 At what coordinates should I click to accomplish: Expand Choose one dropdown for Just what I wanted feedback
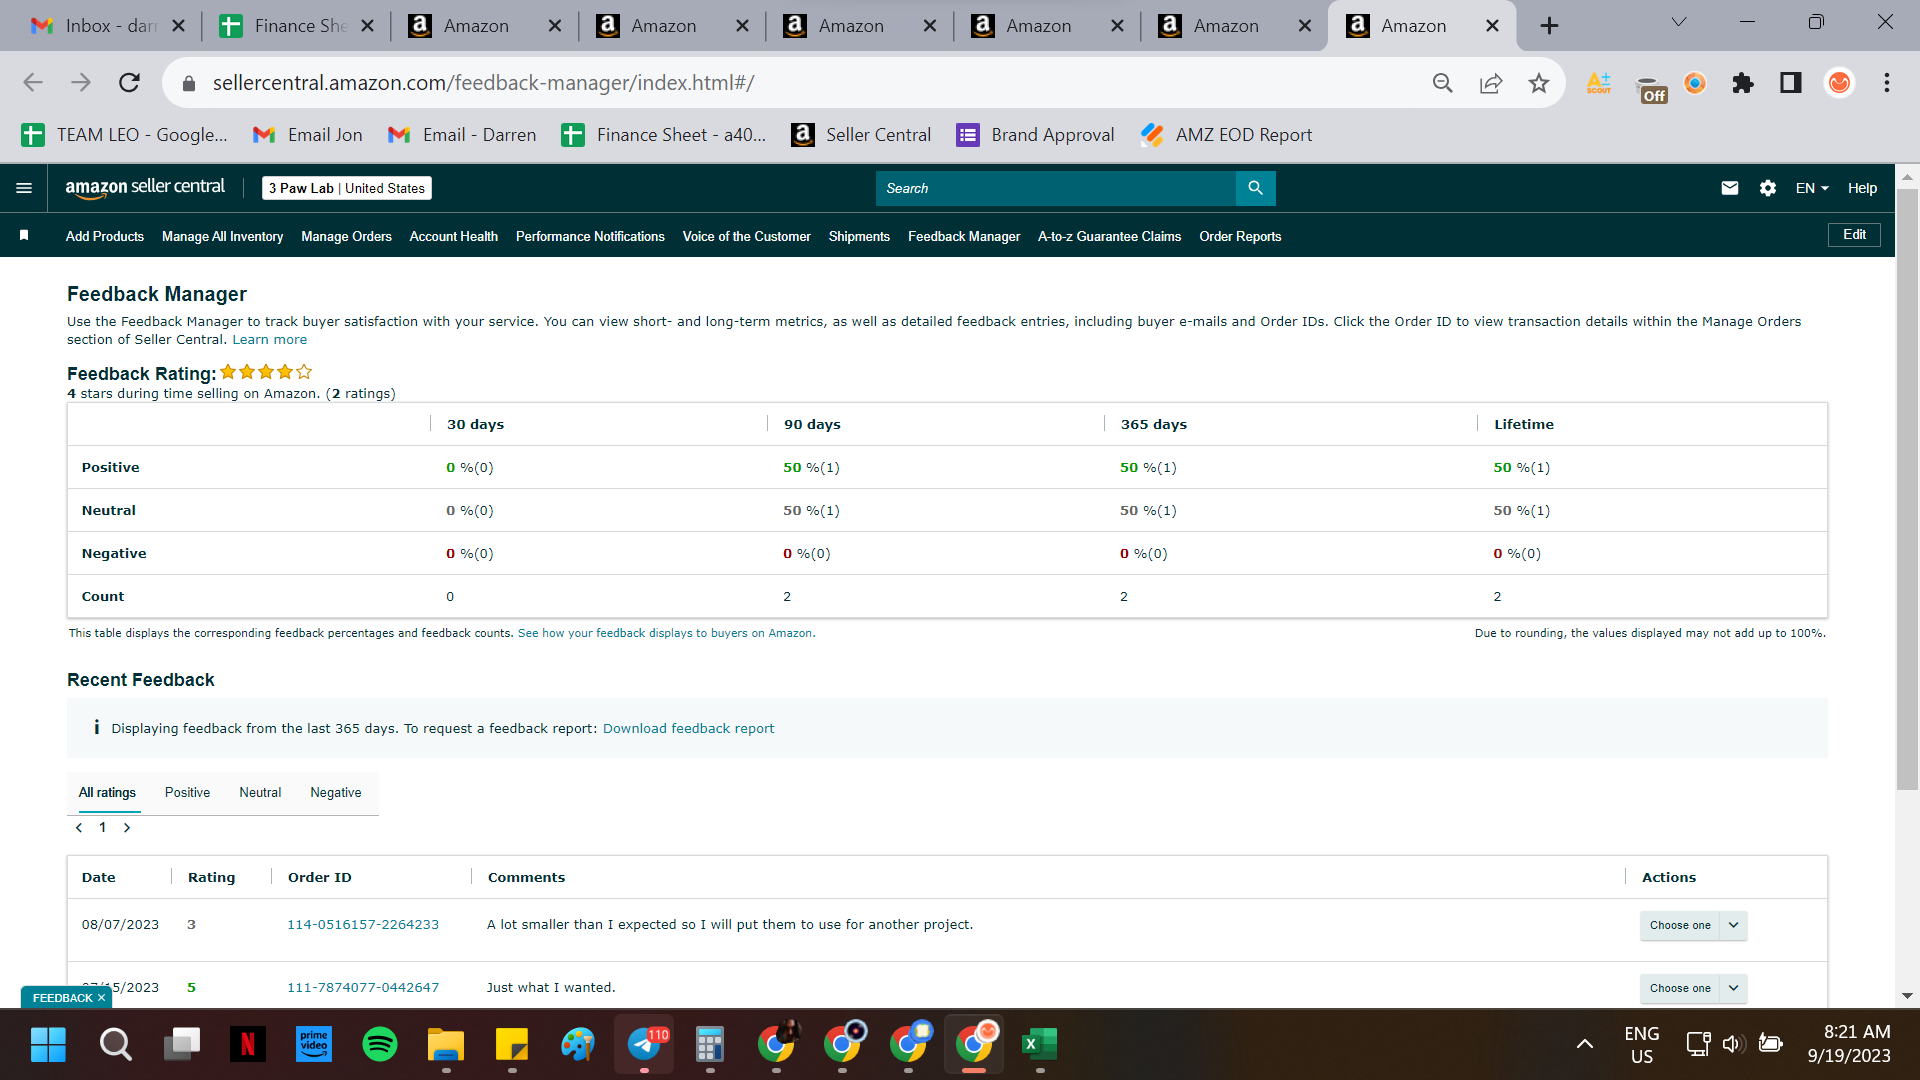click(1693, 988)
